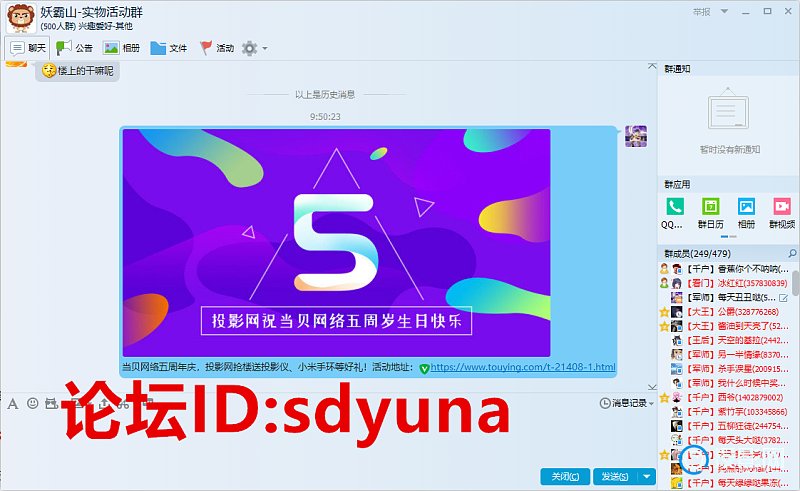Open title bar dropdown menu arrow
Image resolution: width=800 pixels, height=491 pixels.
click(x=724, y=11)
